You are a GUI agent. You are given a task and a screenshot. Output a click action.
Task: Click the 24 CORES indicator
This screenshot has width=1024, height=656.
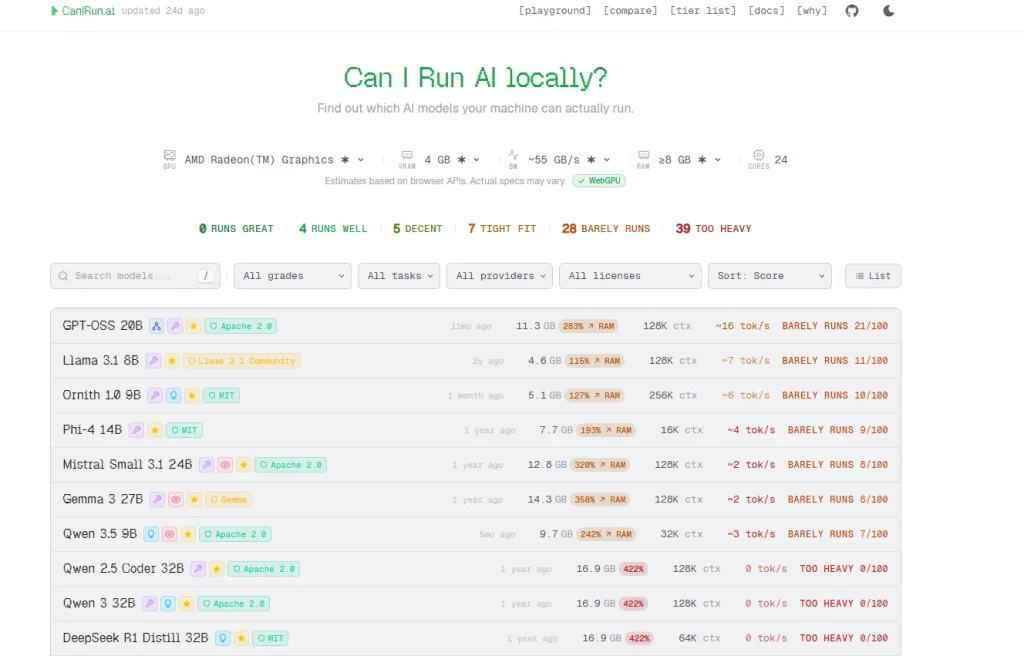pyautogui.click(x=768, y=159)
